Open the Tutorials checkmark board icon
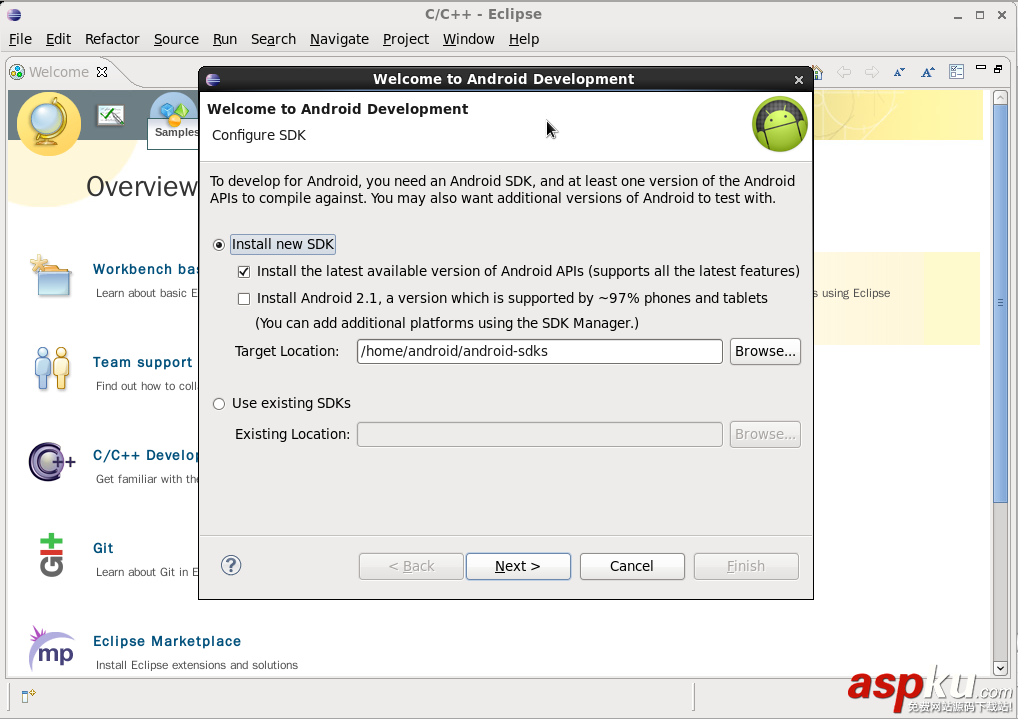 click(110, 116)
